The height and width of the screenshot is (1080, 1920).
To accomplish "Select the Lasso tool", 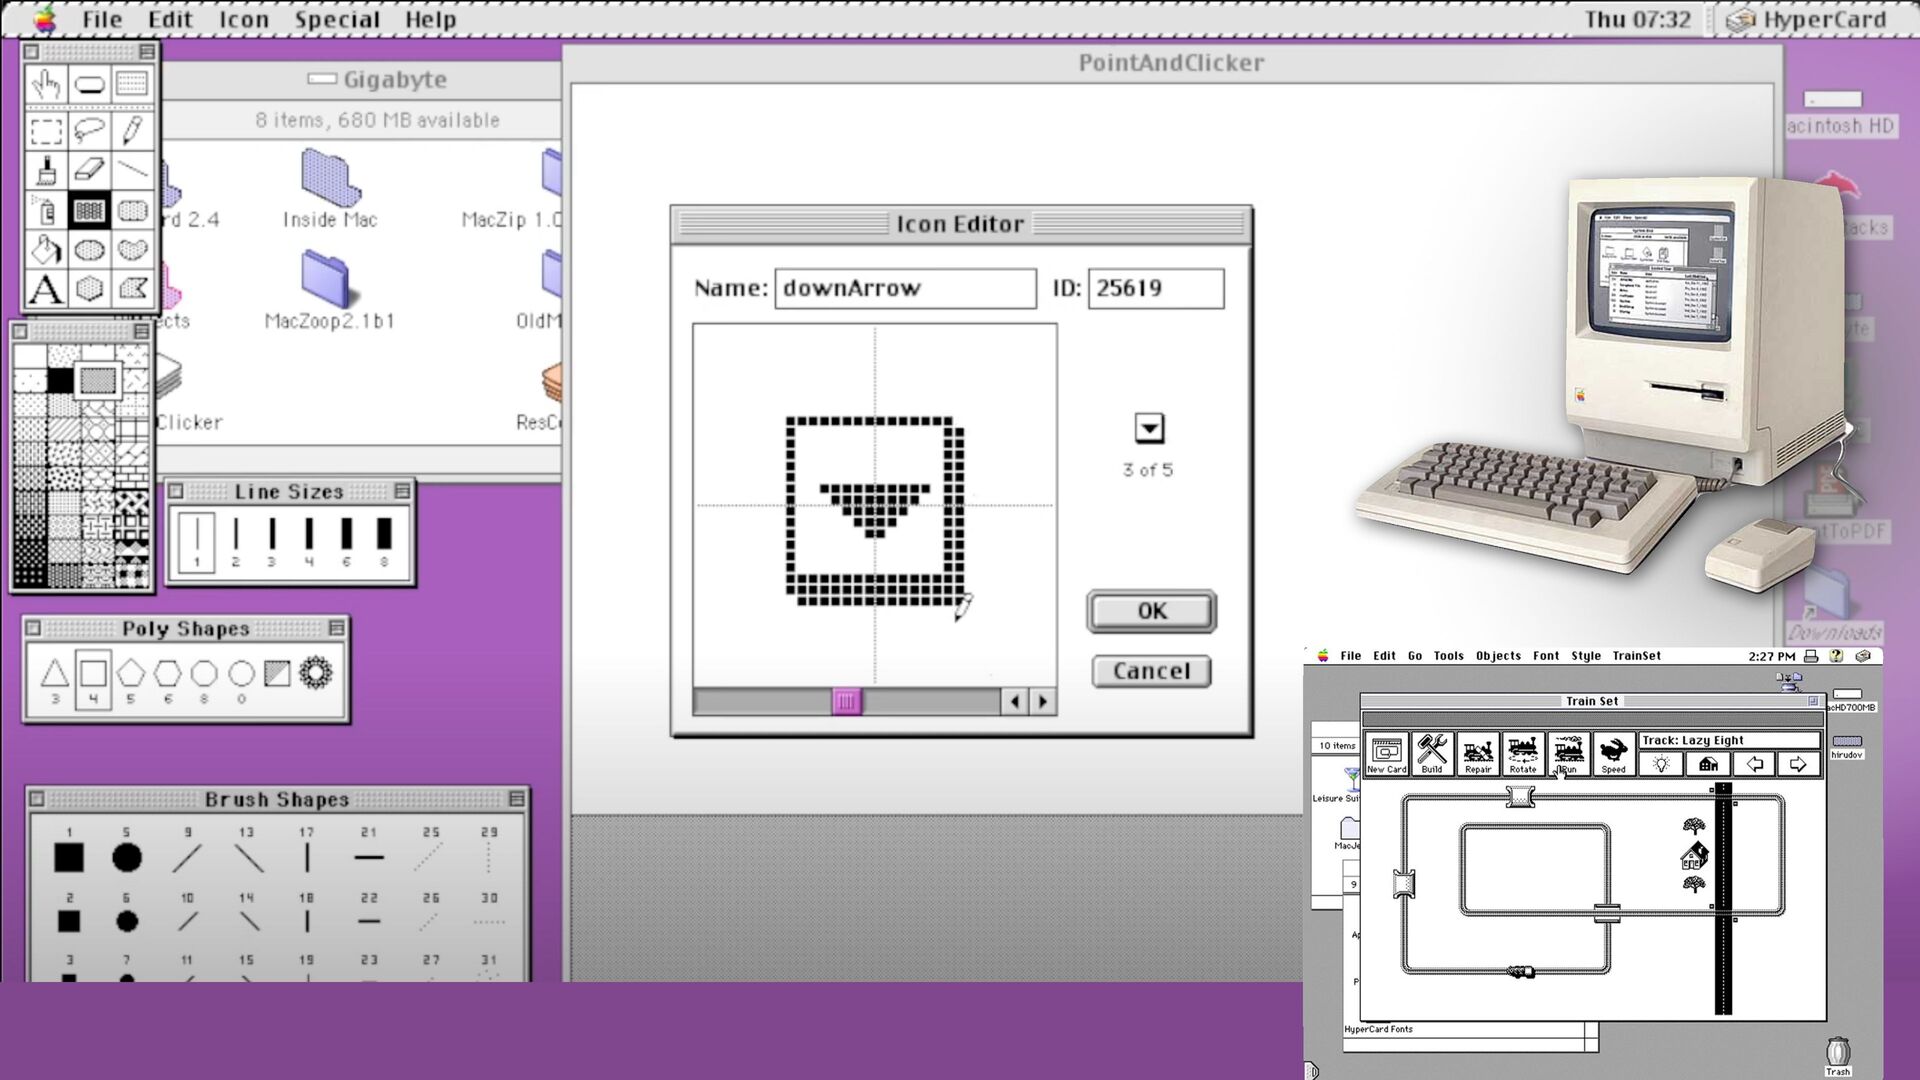I will coord(90,130).
